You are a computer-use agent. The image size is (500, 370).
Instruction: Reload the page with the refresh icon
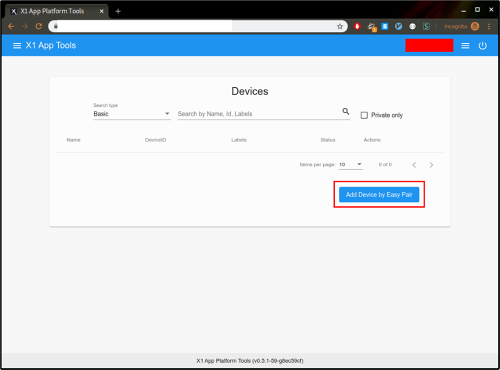[x=39, y=26]
